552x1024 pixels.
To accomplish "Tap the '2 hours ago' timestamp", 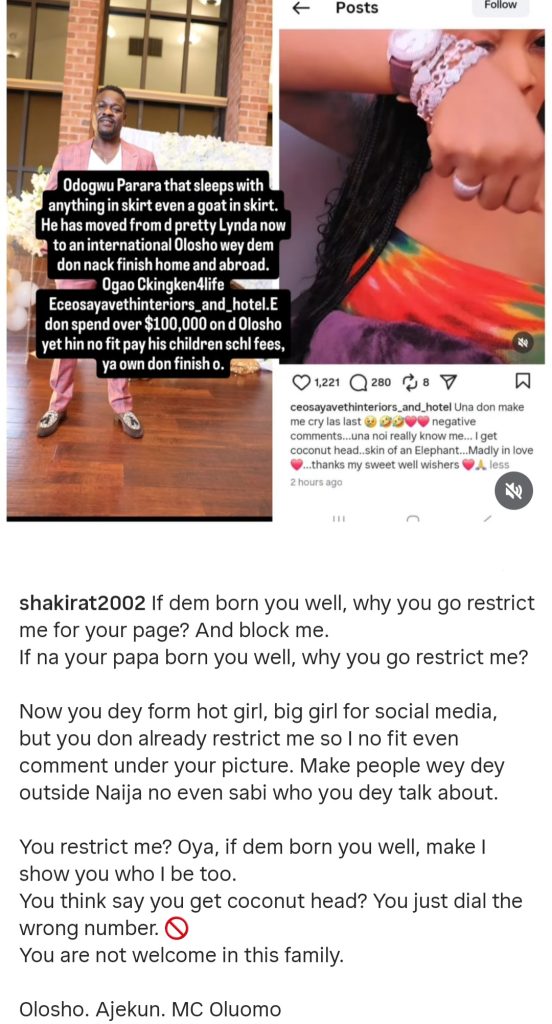I will [316, 483].
